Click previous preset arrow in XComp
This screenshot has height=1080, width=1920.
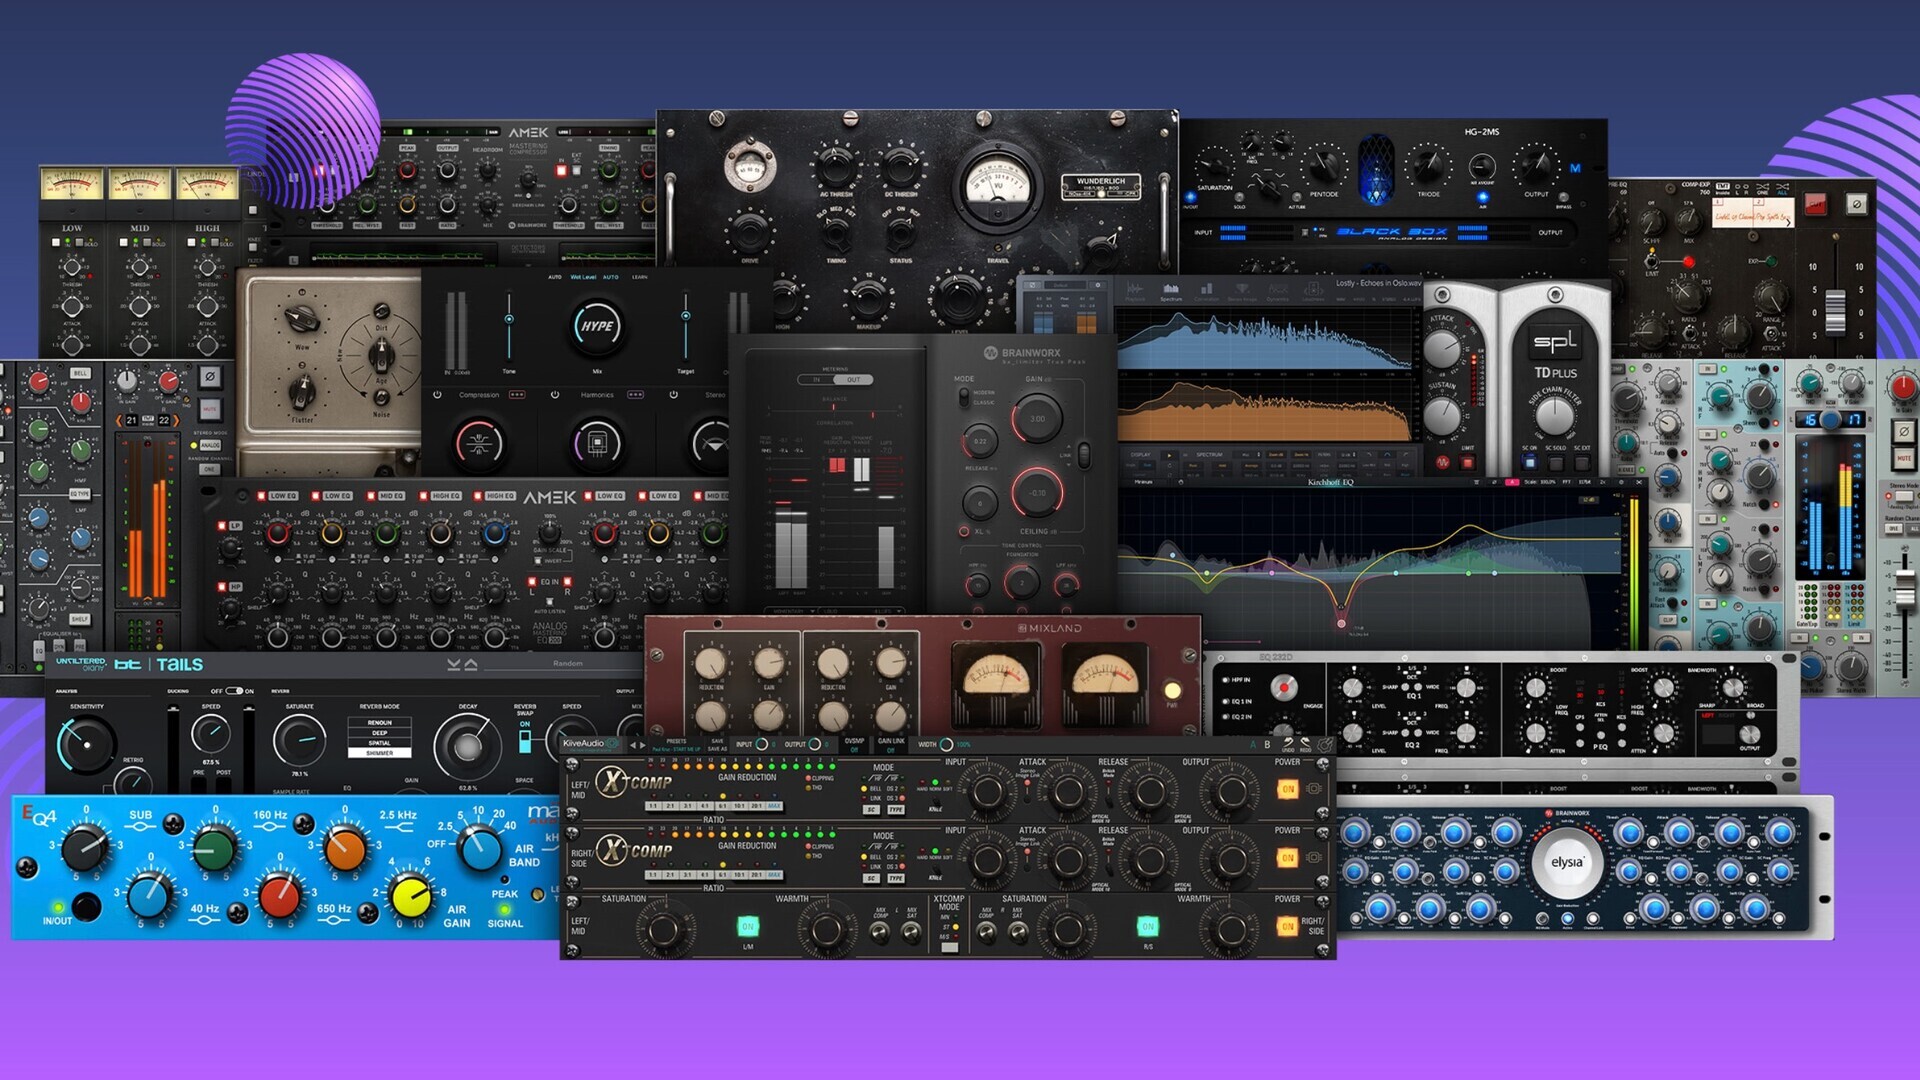coord(632,744)
